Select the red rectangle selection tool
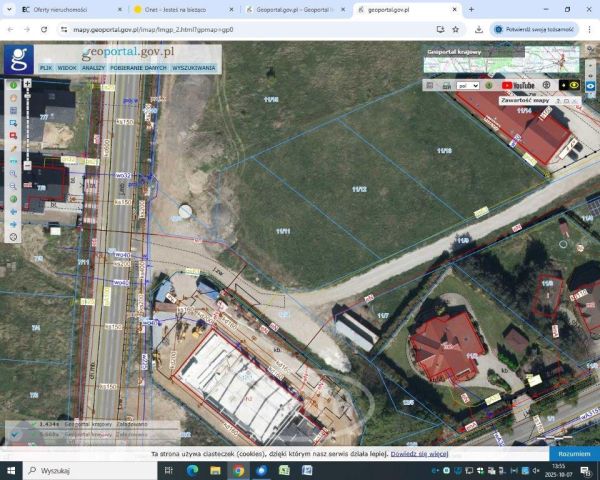Image resolution: width=600 pixels, height=480 pixels. [13, 136]
